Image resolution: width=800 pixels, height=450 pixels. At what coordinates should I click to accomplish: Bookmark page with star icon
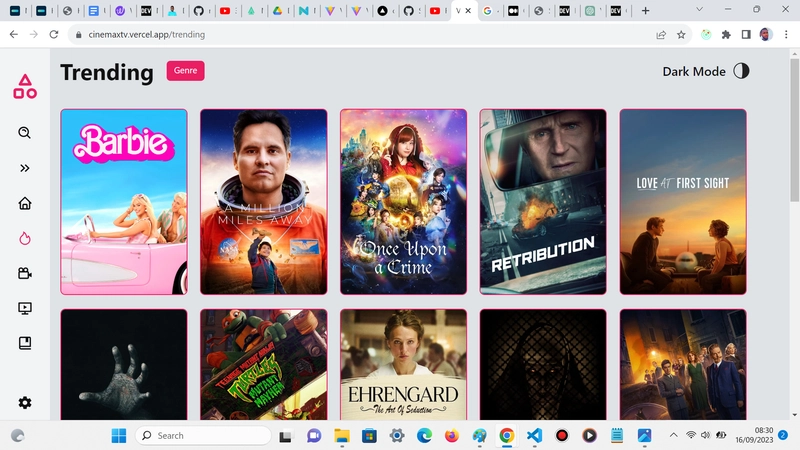681,34
